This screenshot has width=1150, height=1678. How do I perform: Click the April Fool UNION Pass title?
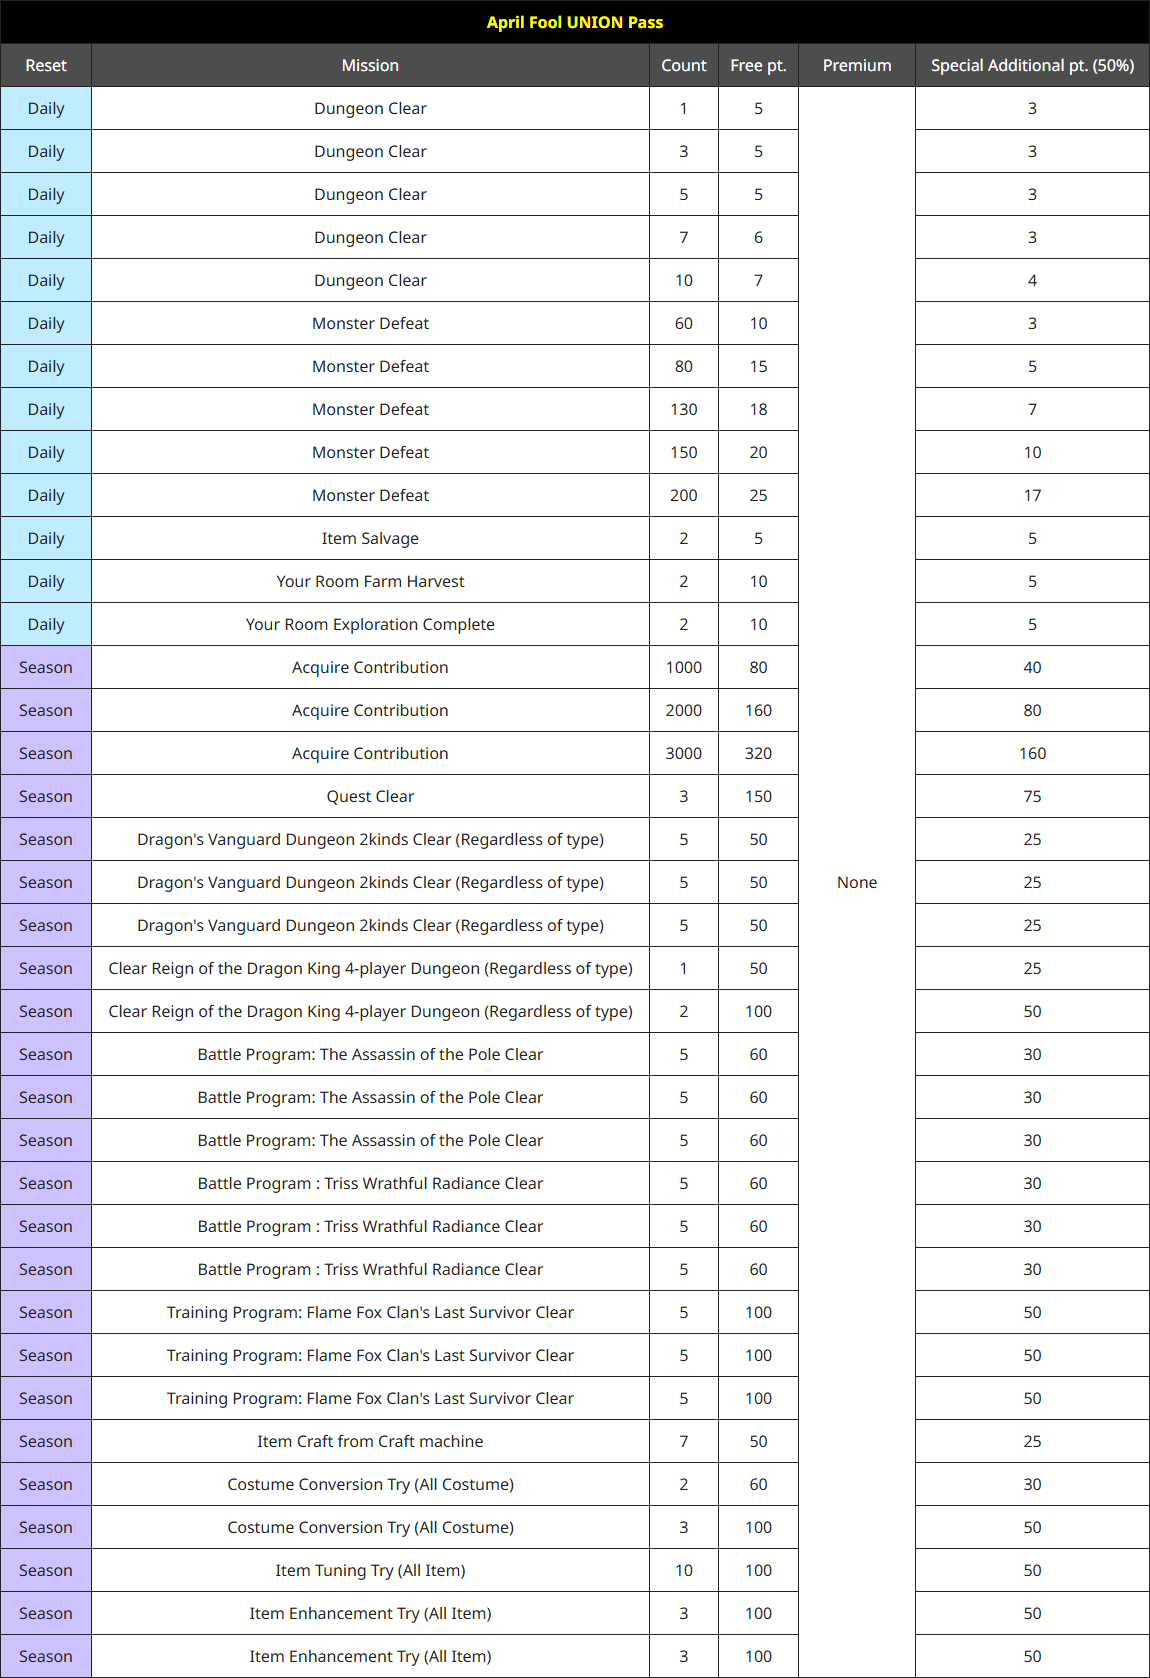pos(574,22)
